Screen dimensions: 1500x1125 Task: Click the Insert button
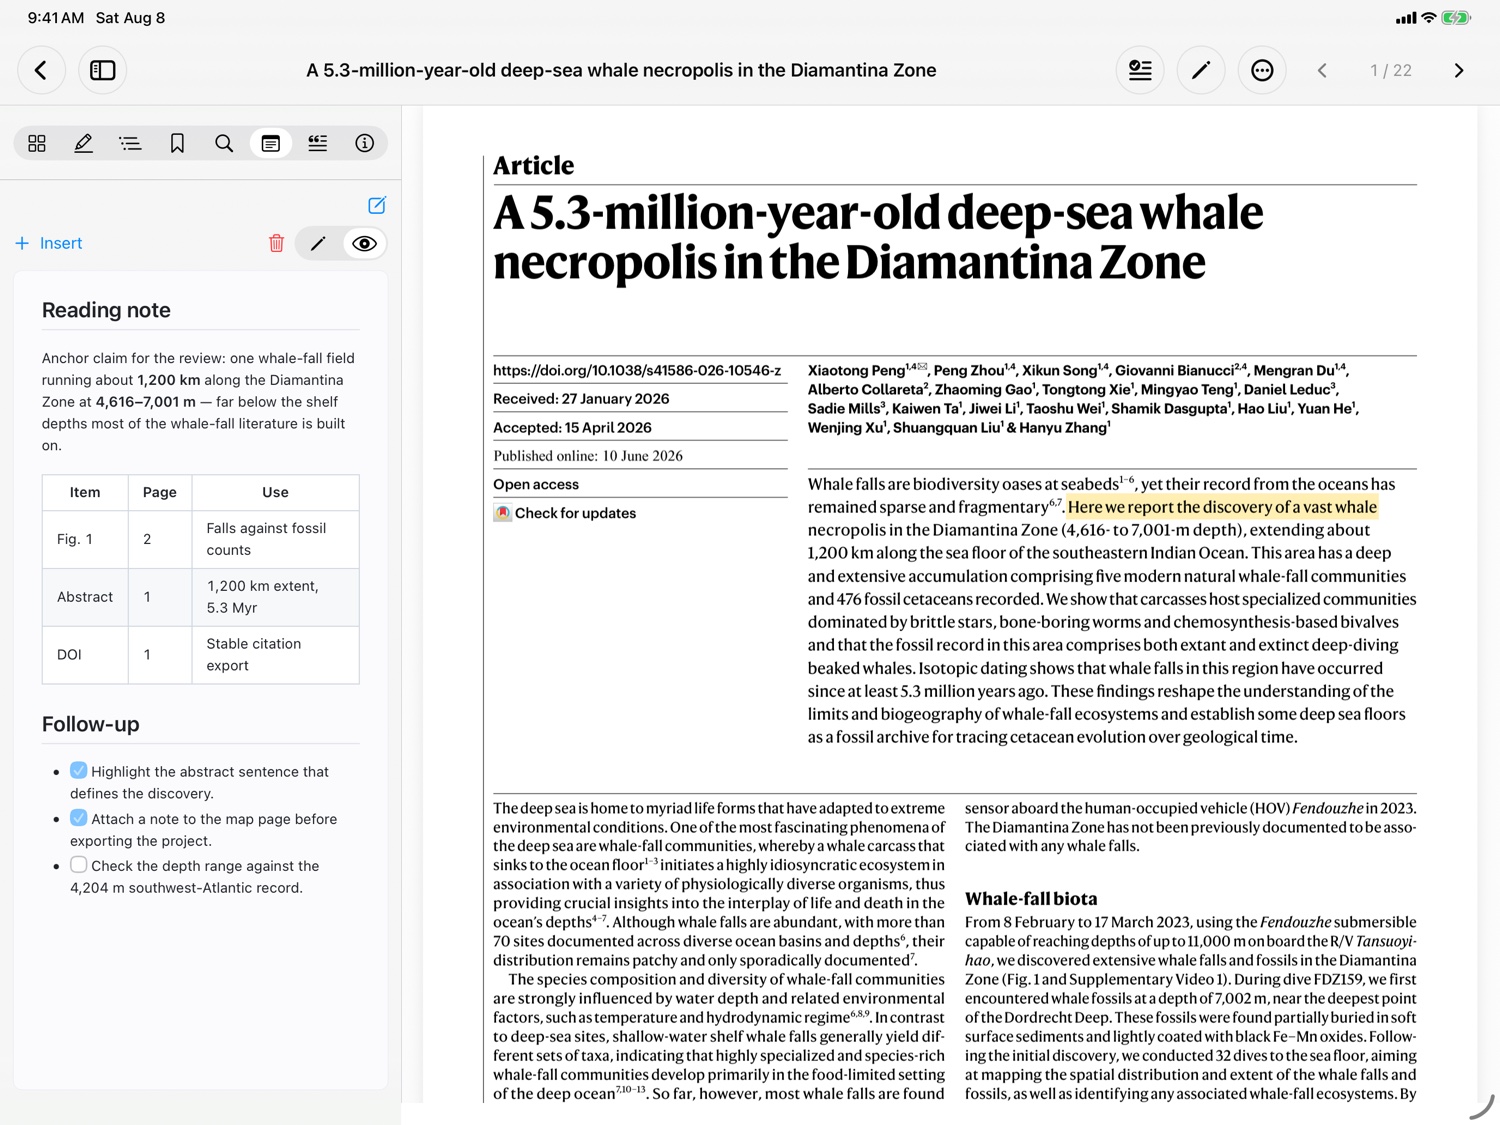coord(49,243)
